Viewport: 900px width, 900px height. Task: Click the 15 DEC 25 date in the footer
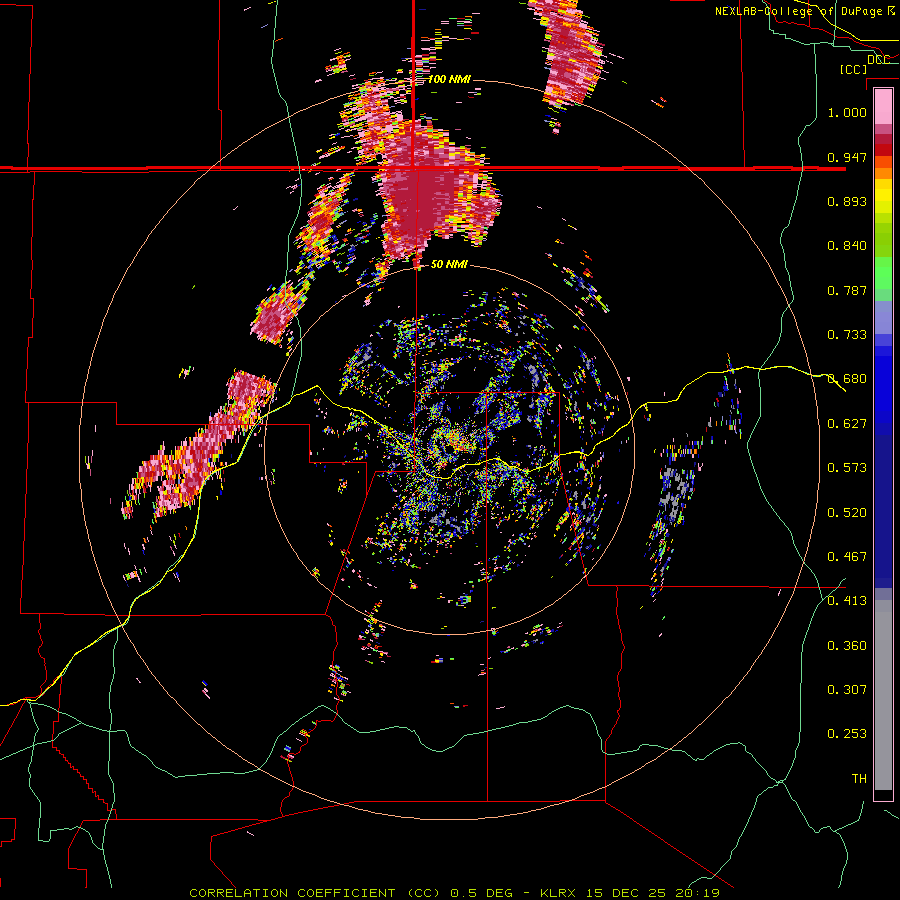626,893
